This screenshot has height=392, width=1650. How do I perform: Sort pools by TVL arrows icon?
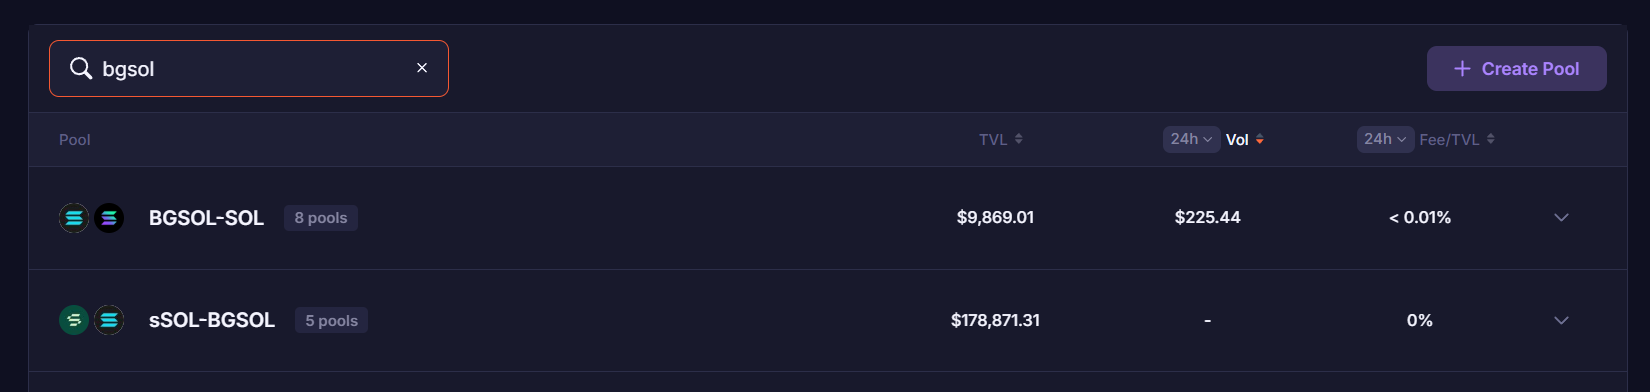1018,139
